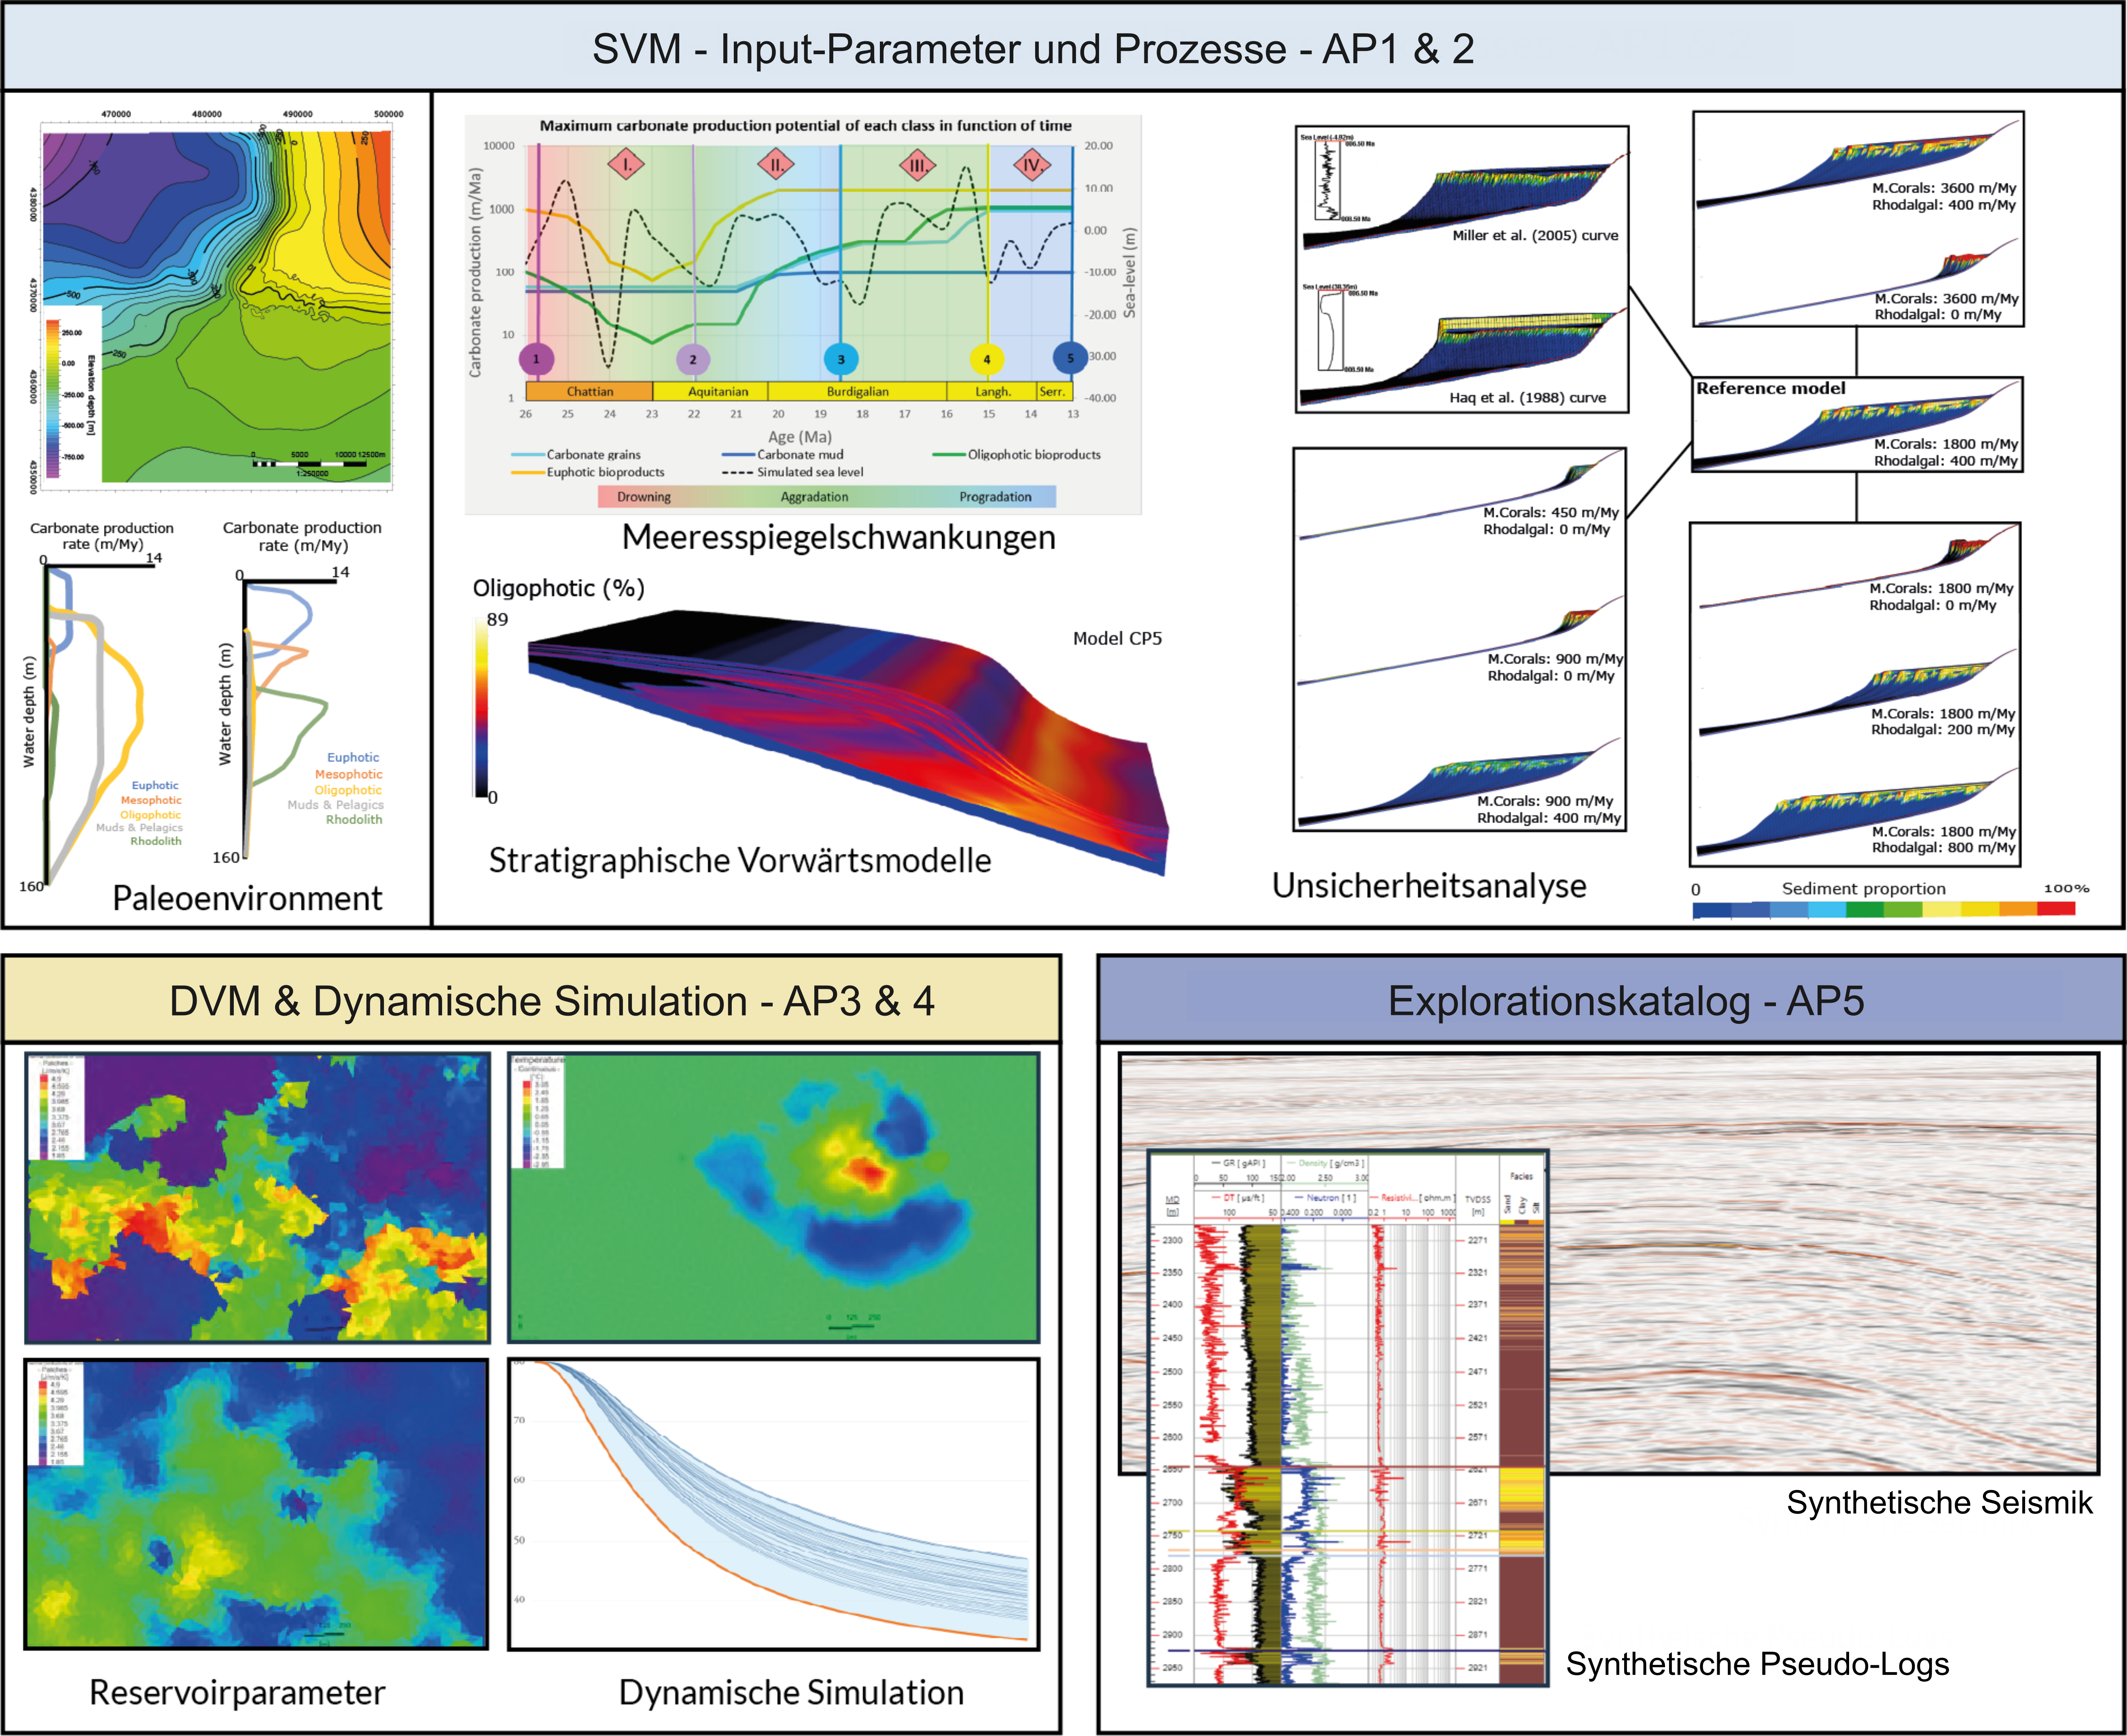
Task: Click the 'Explorationskatalog - AP5' header
Action: (1626, 1001)
